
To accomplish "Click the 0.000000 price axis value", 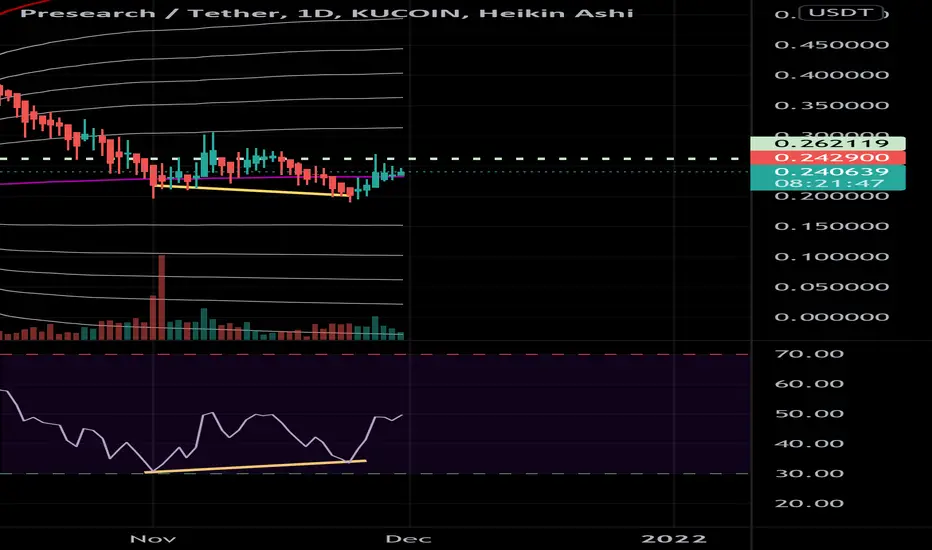I will (x=832, y=318).
